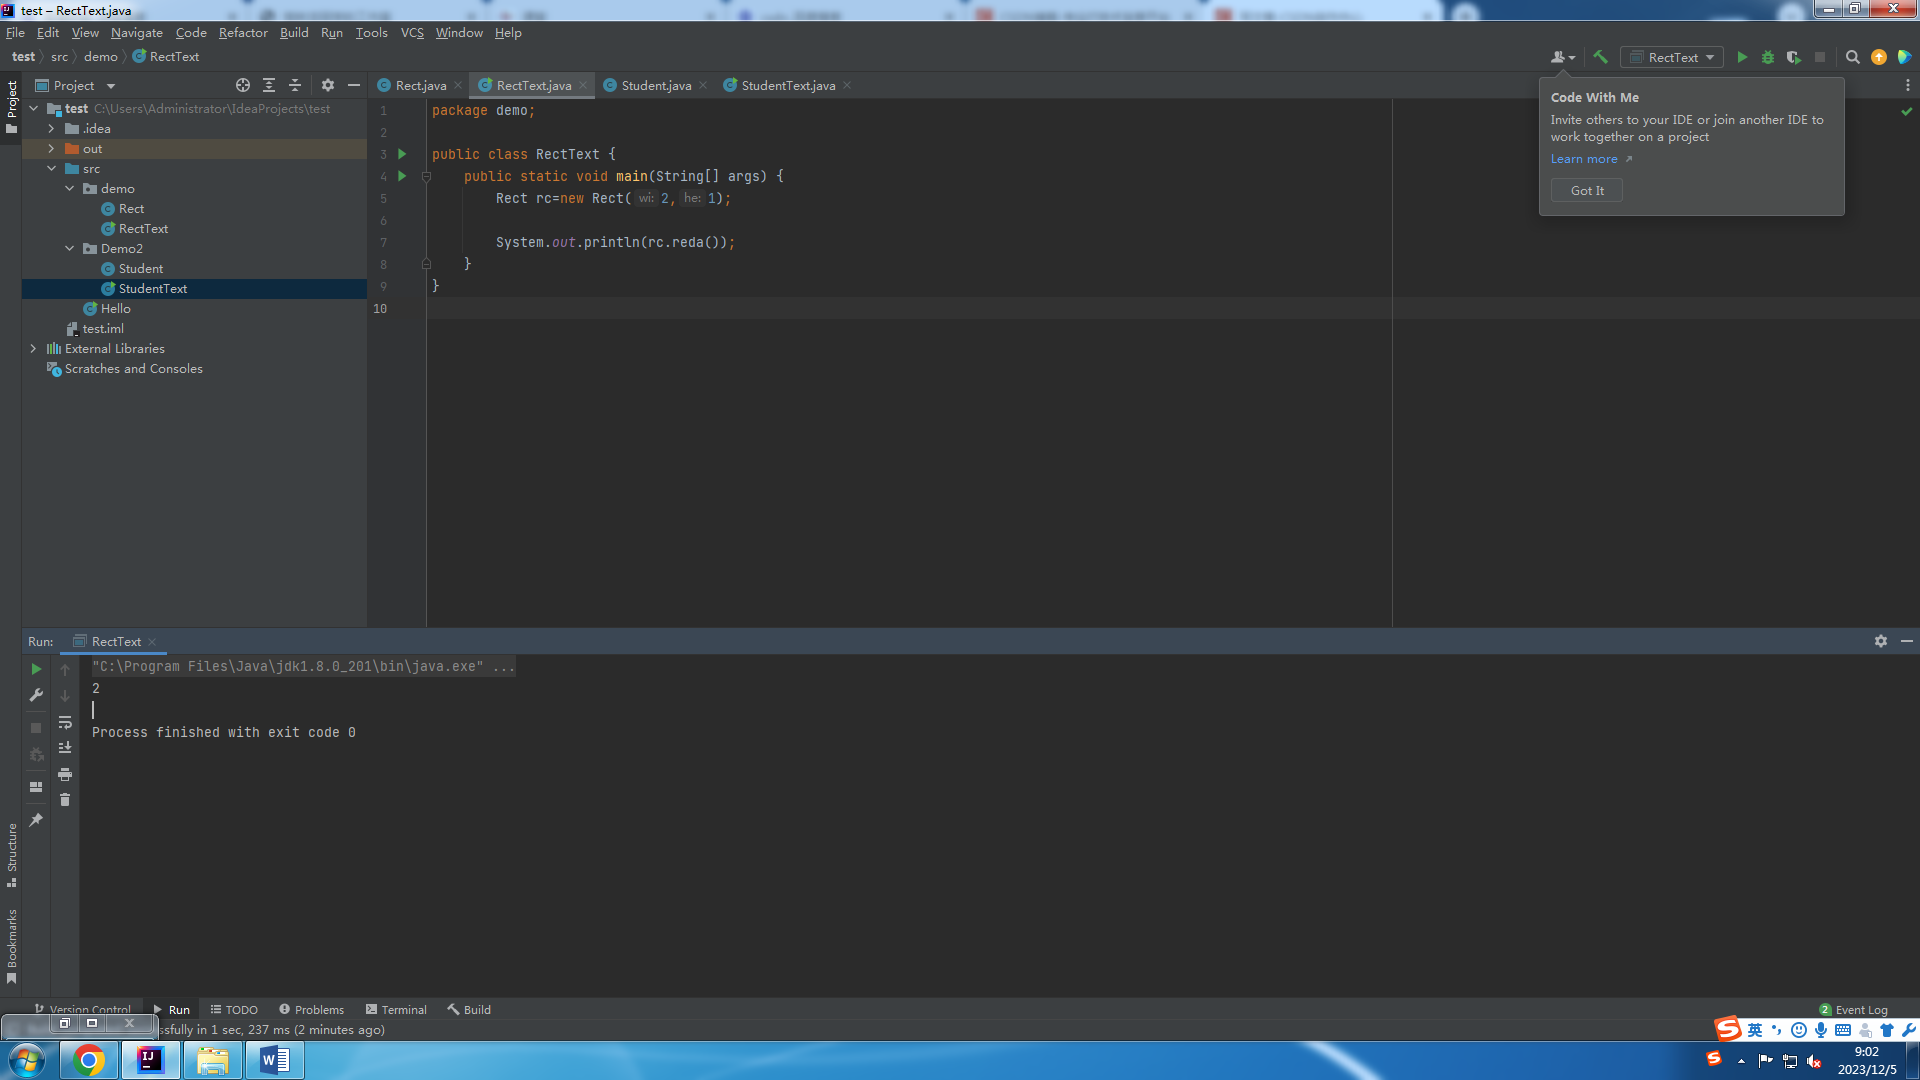The height and width of the screenshot is (1080, 1920).
Task: Run RectText with coverage
Action: click(1793, 57)
